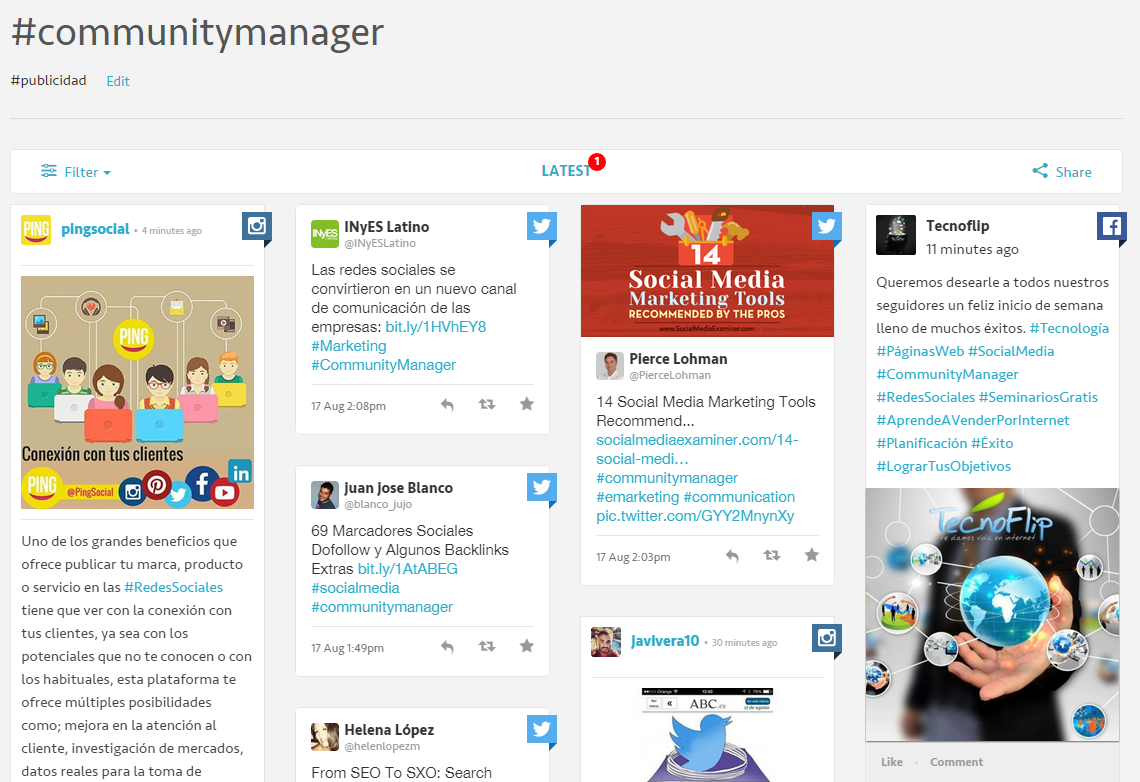Open the bit.ly/1HVhEY8 link

435,327
